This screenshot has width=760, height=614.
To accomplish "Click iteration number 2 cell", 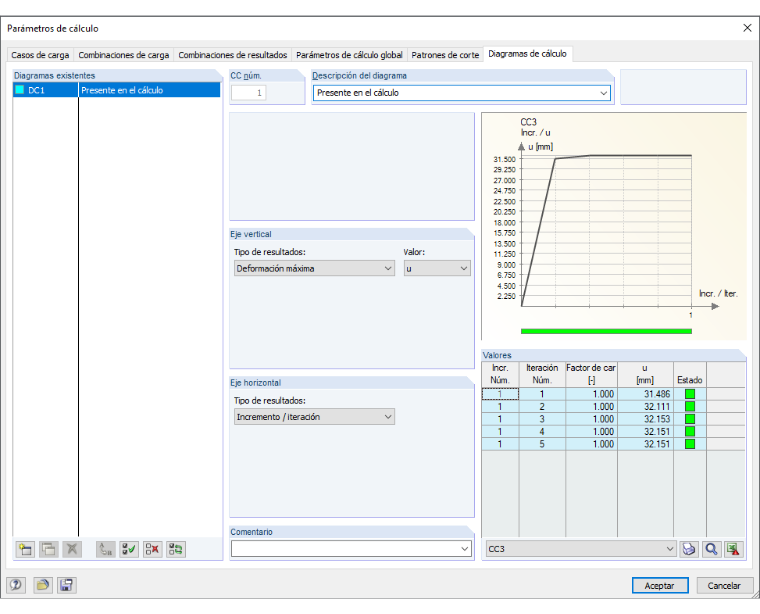I will (x=542, y=407).
